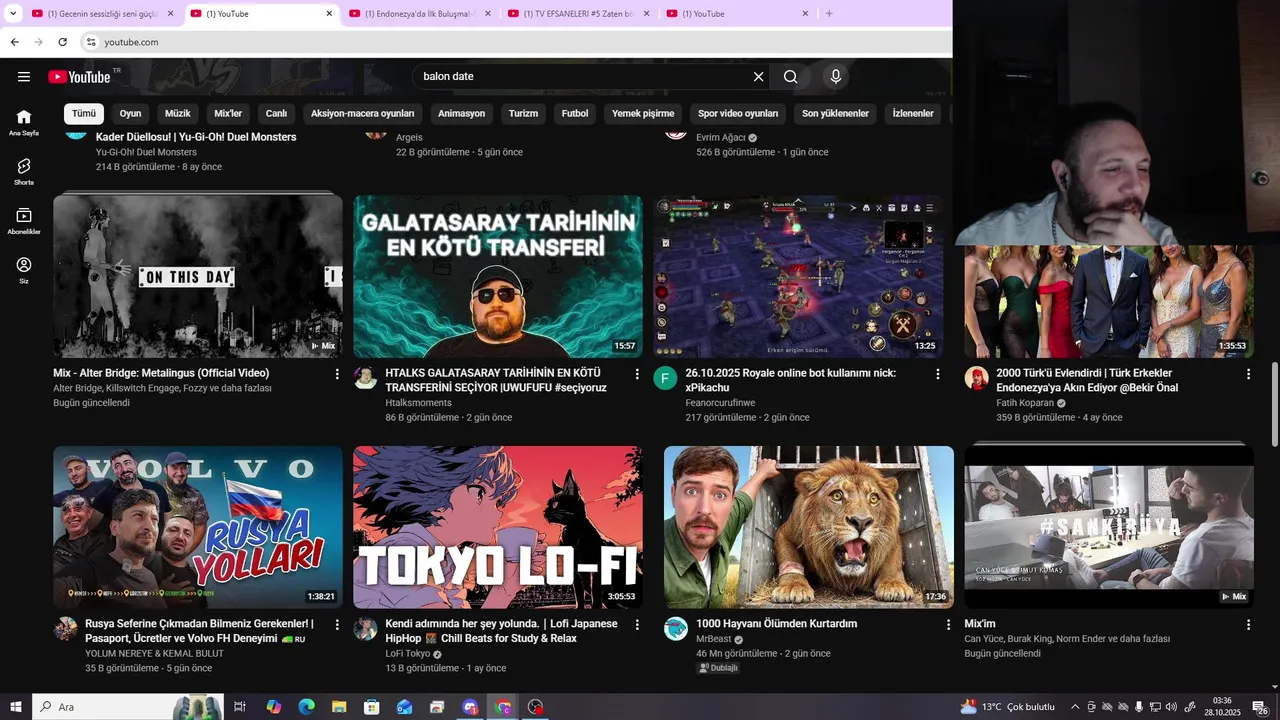This screenshot has width=1280, height=720.
Task: Open options menu for Rusya Seferine video
Action: 337,625
